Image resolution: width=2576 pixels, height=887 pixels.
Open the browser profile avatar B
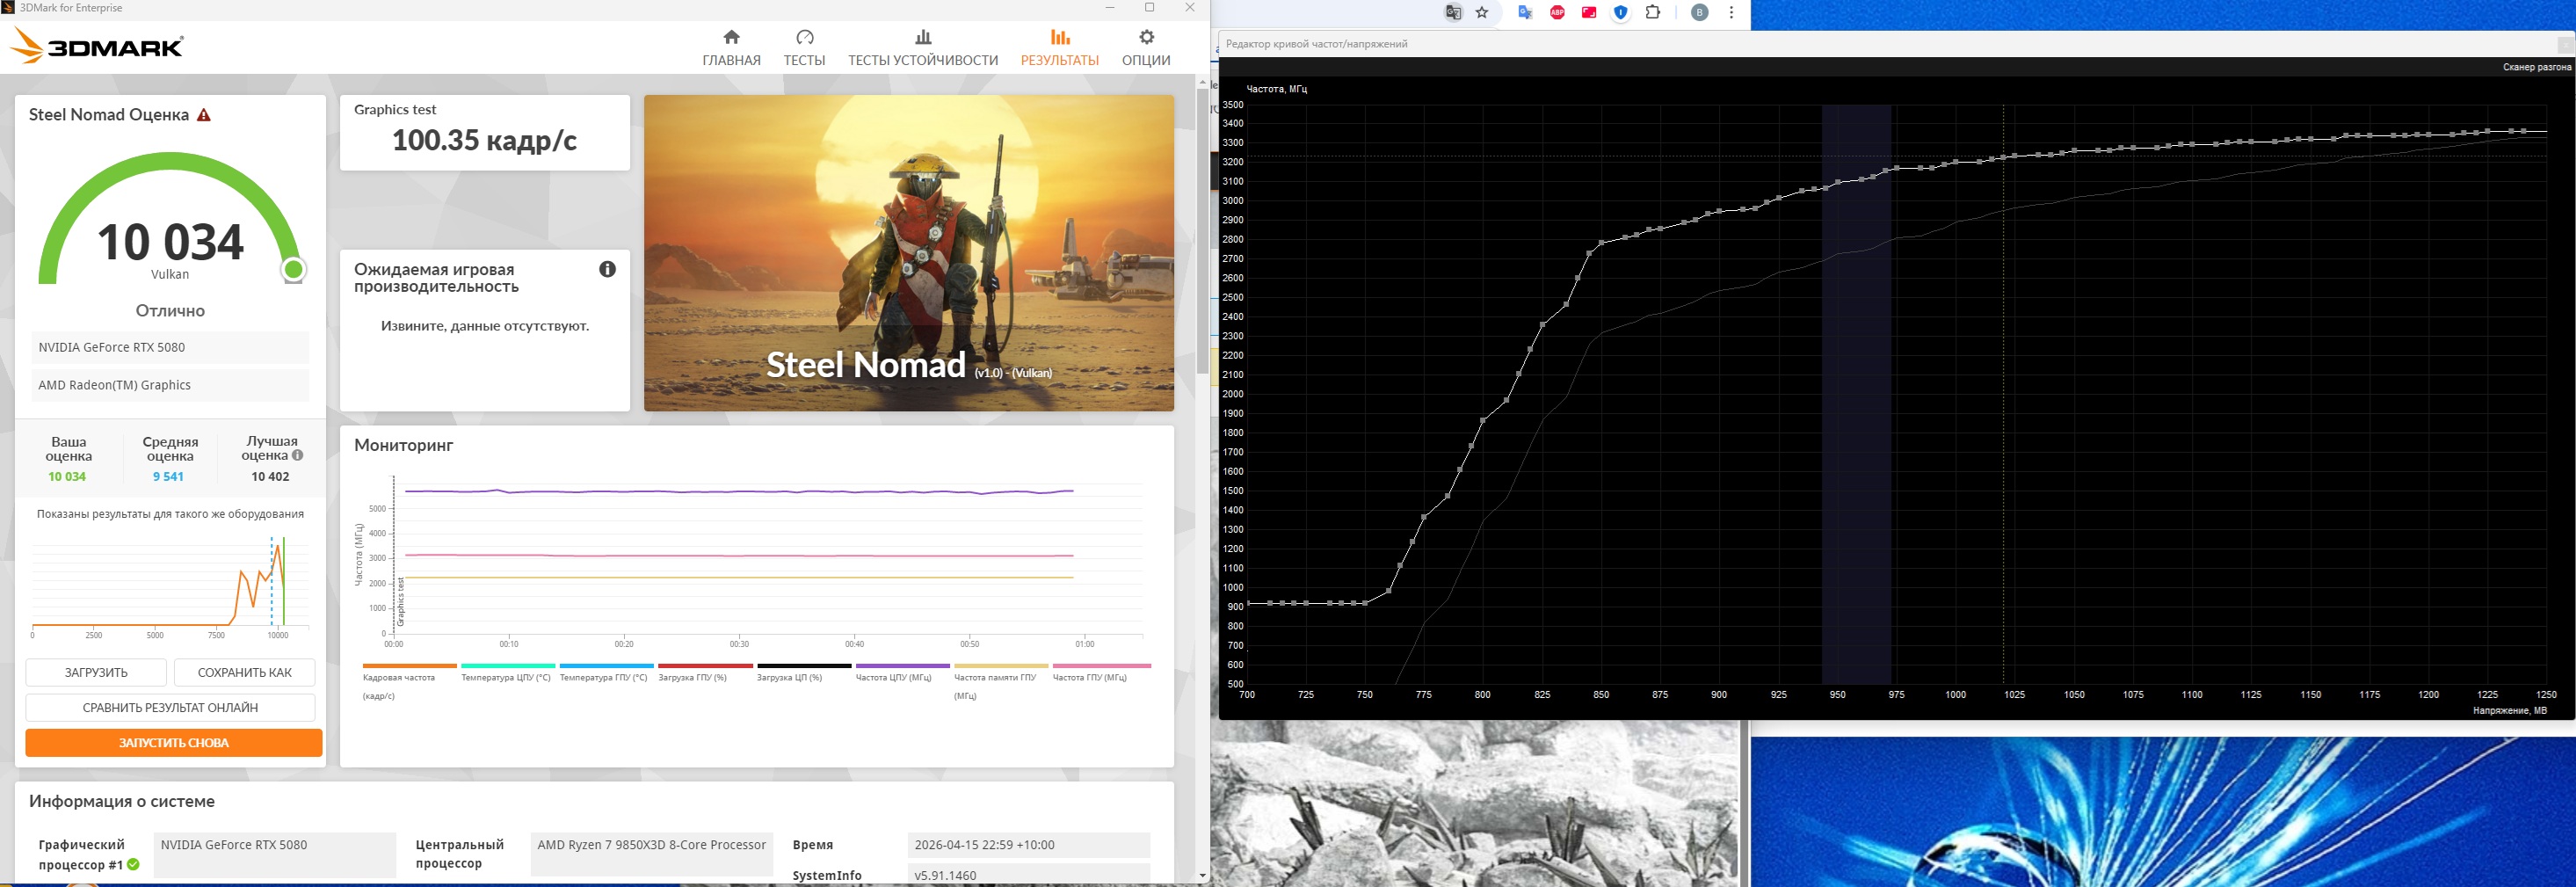pyautogui.click(x=1700, y=13)
